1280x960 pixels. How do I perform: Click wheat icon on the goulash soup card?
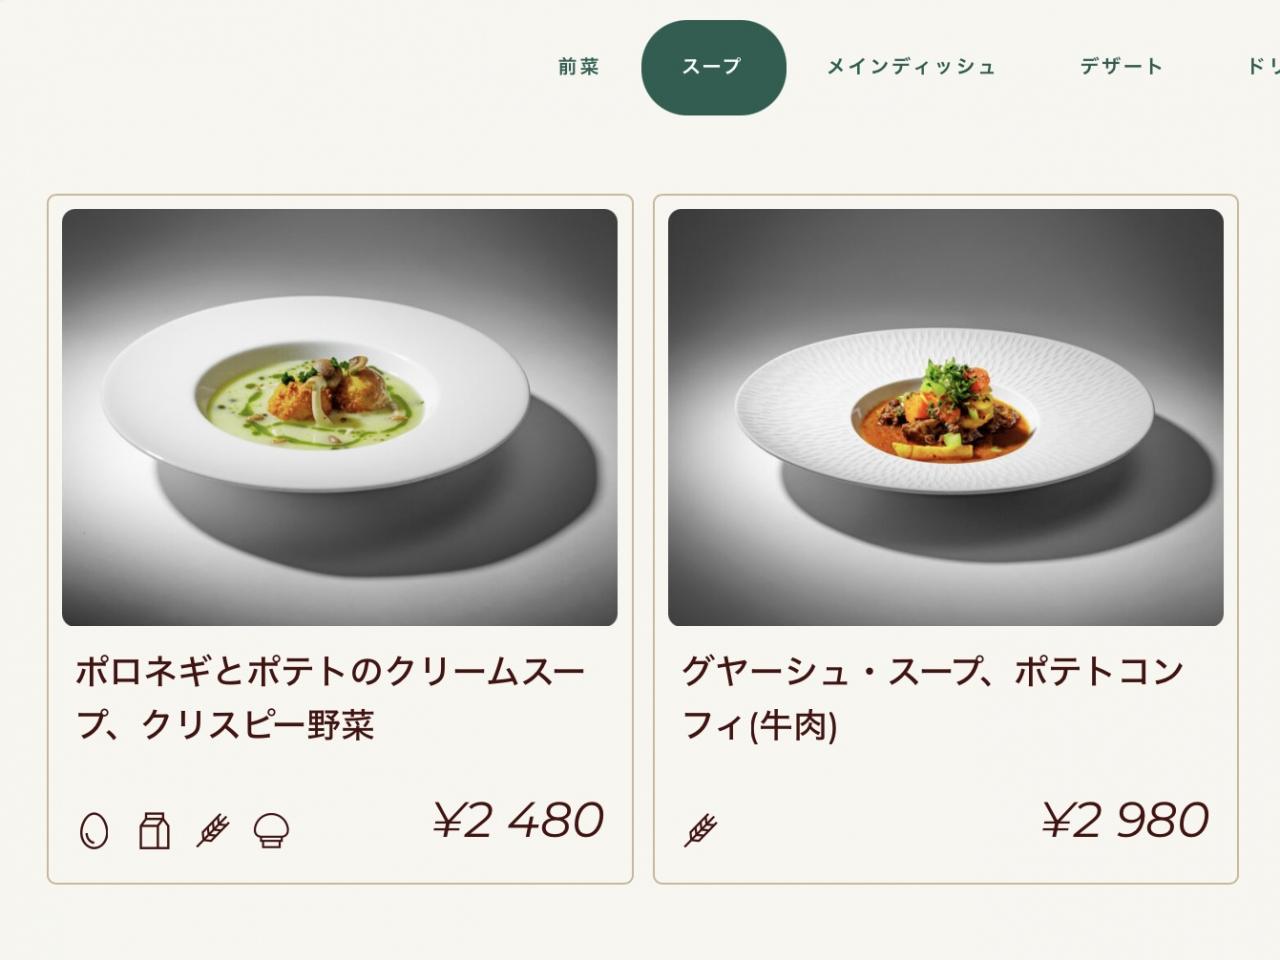(700, 830)
